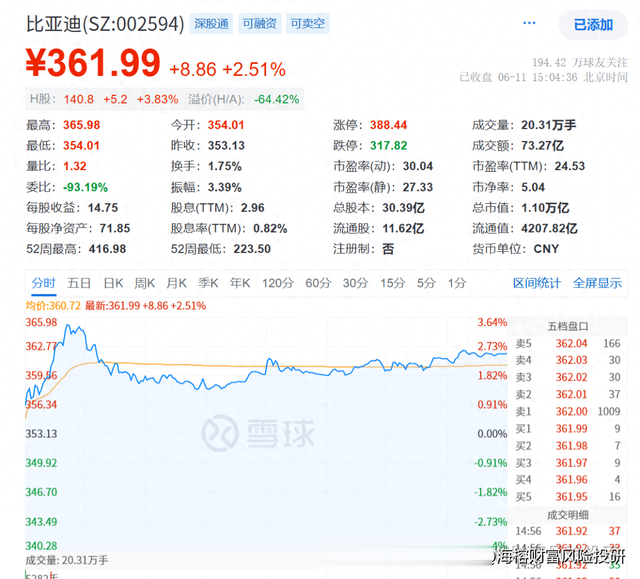640x579 pixels.
Task: Switch to the 五日 chart tab
Action: (x=79, y=283)
